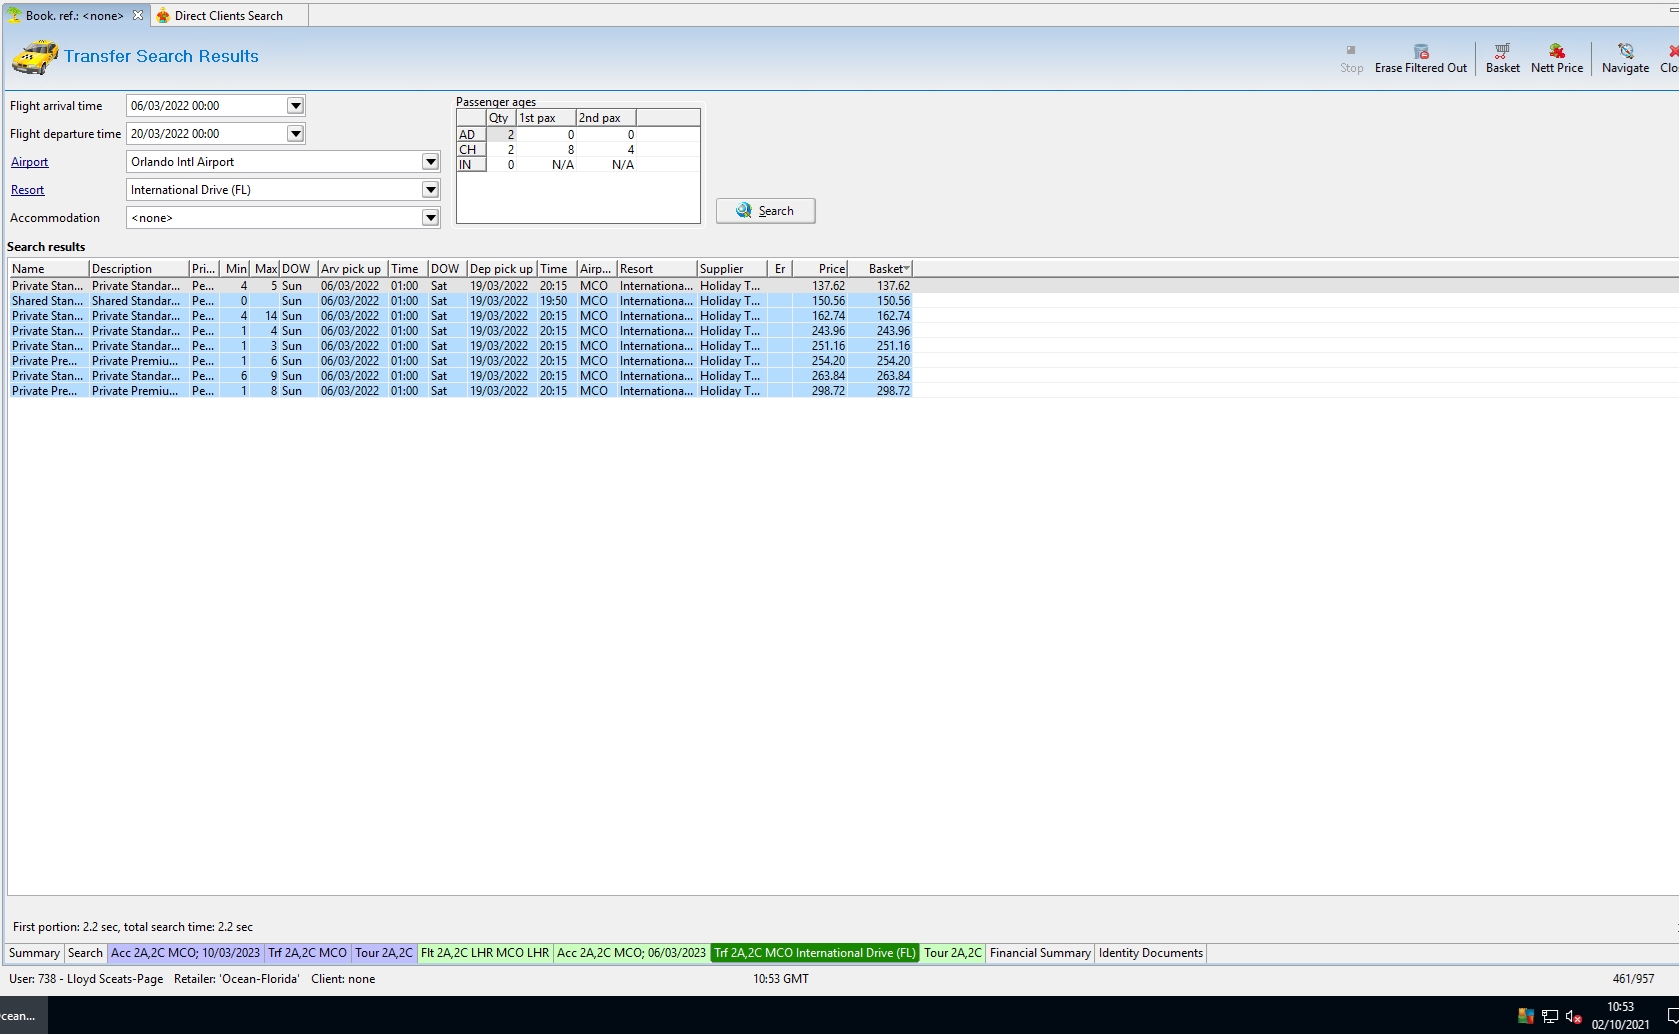Sort results by Supplier column header
This screenshot has width=1679, height=1034.
tap(732, 269)
